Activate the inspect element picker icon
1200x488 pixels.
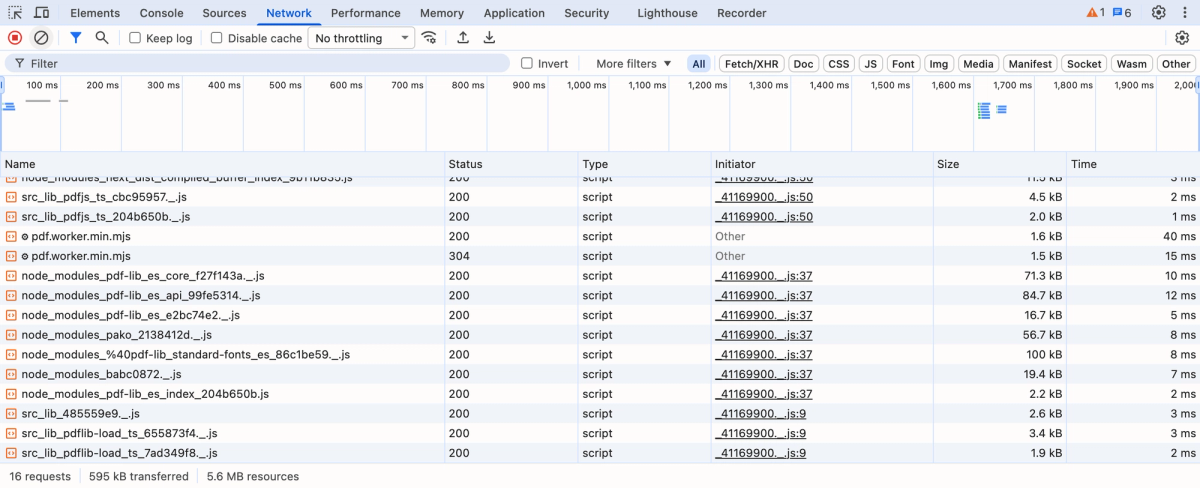coord(15,13)
